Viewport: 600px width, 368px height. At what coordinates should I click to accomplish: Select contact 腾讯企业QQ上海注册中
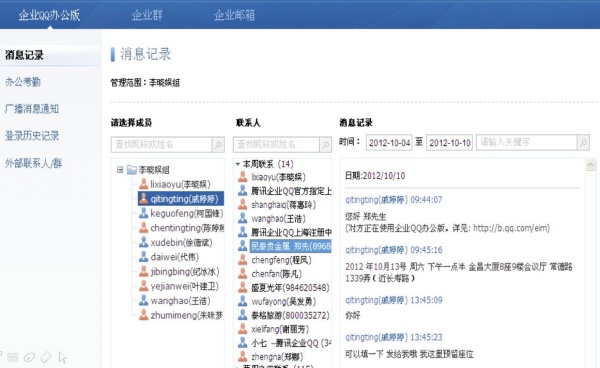(x=291, y=232)
